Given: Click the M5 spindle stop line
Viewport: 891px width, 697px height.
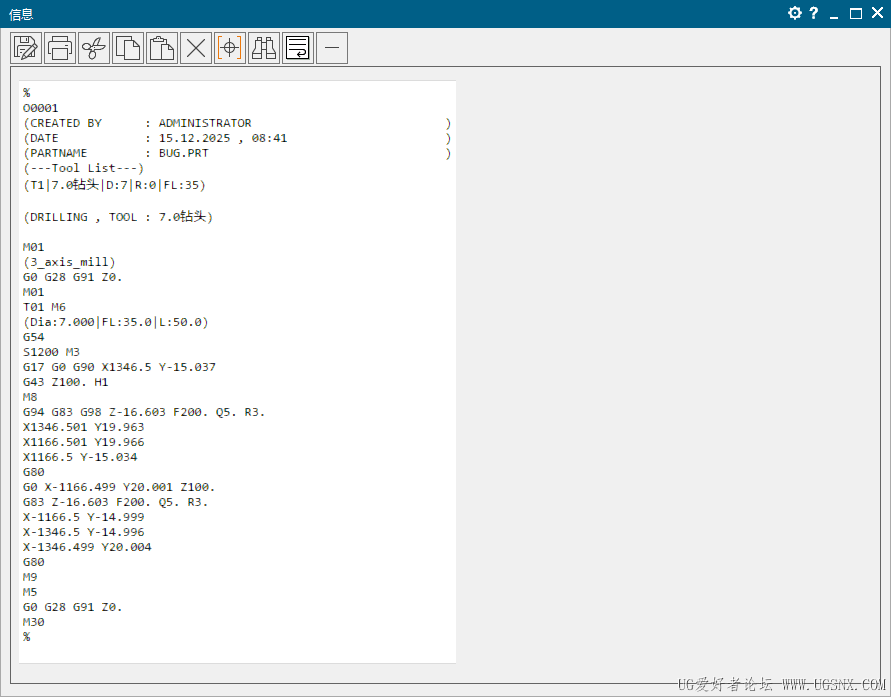Looking at the screenshot, I should tap(30, 592).
